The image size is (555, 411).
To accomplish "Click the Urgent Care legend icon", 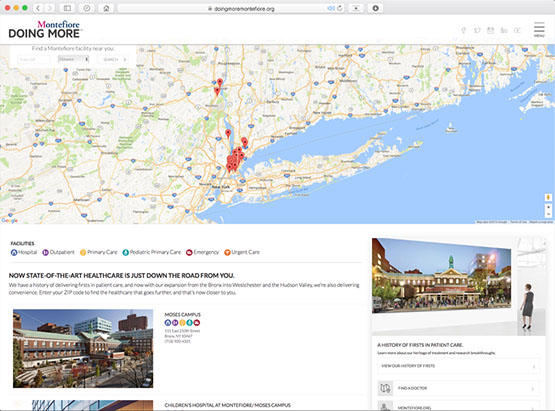I will (x=227, y=252).
